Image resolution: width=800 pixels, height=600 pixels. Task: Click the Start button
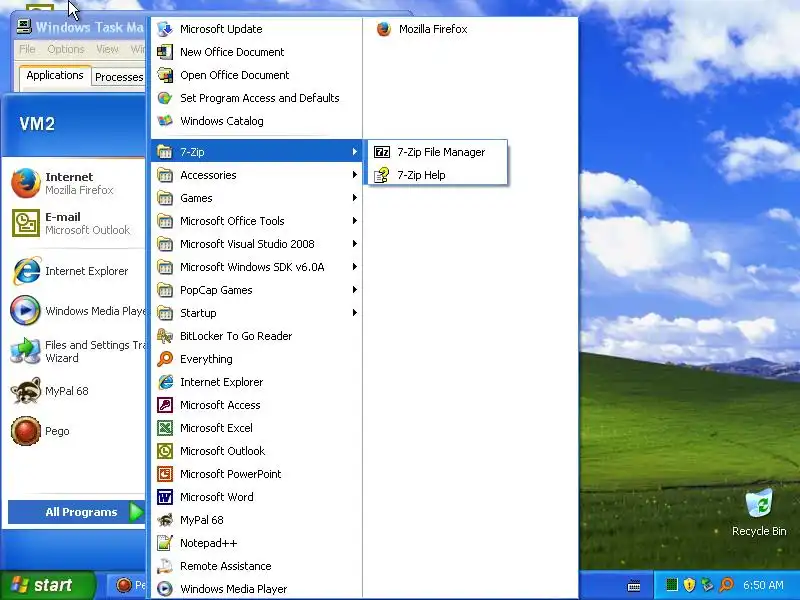48,585
